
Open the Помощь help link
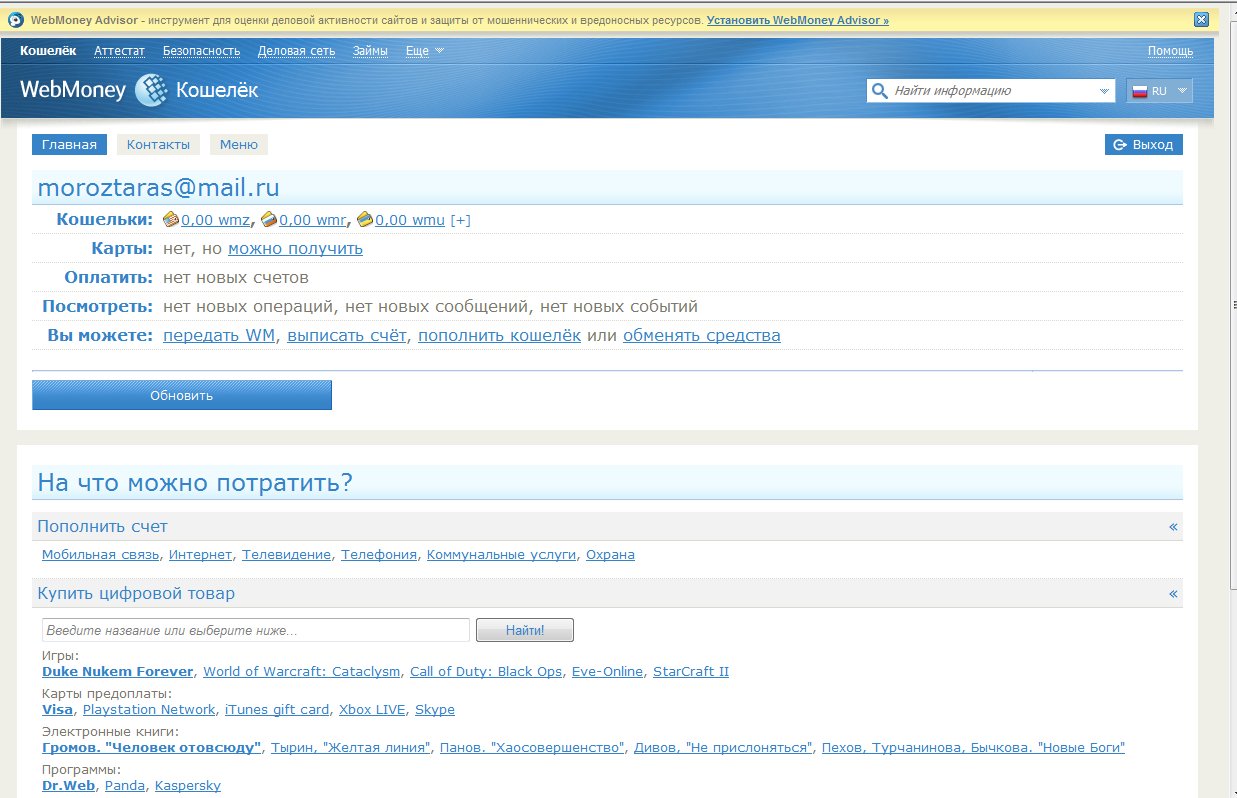pos(1170,51)
